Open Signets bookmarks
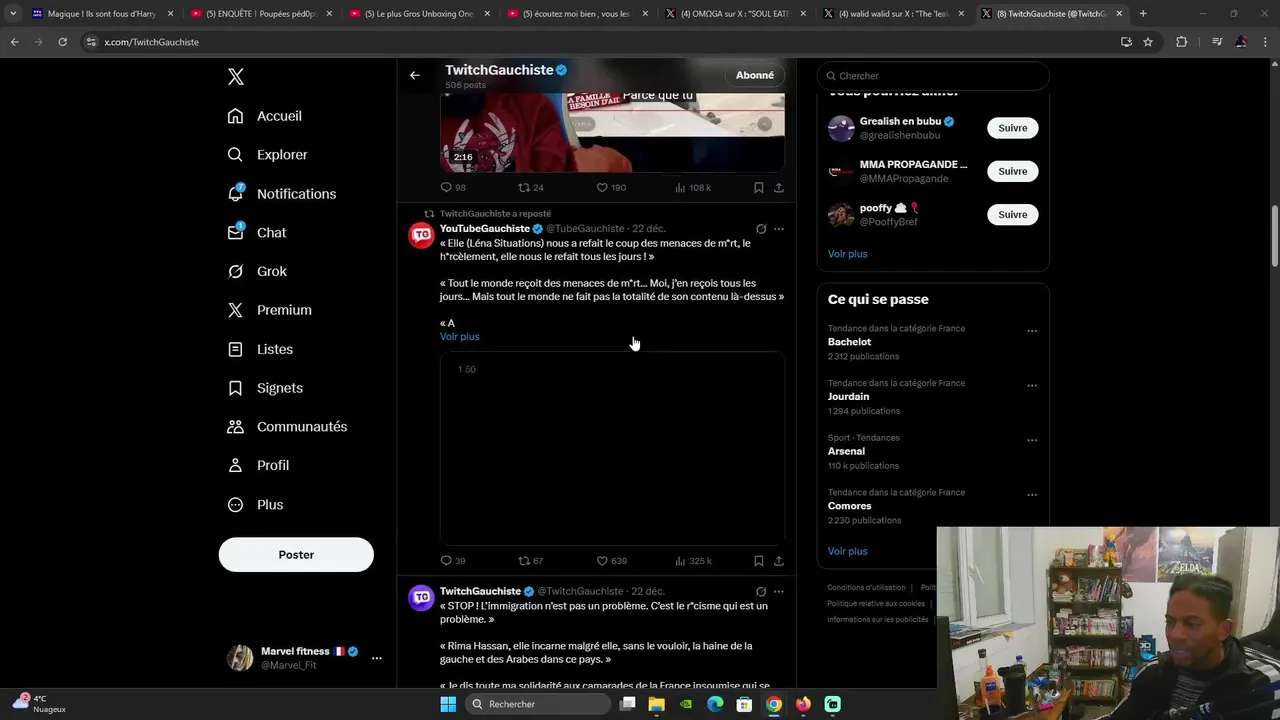Viewport: 1280px width, 720px height. 266,388
